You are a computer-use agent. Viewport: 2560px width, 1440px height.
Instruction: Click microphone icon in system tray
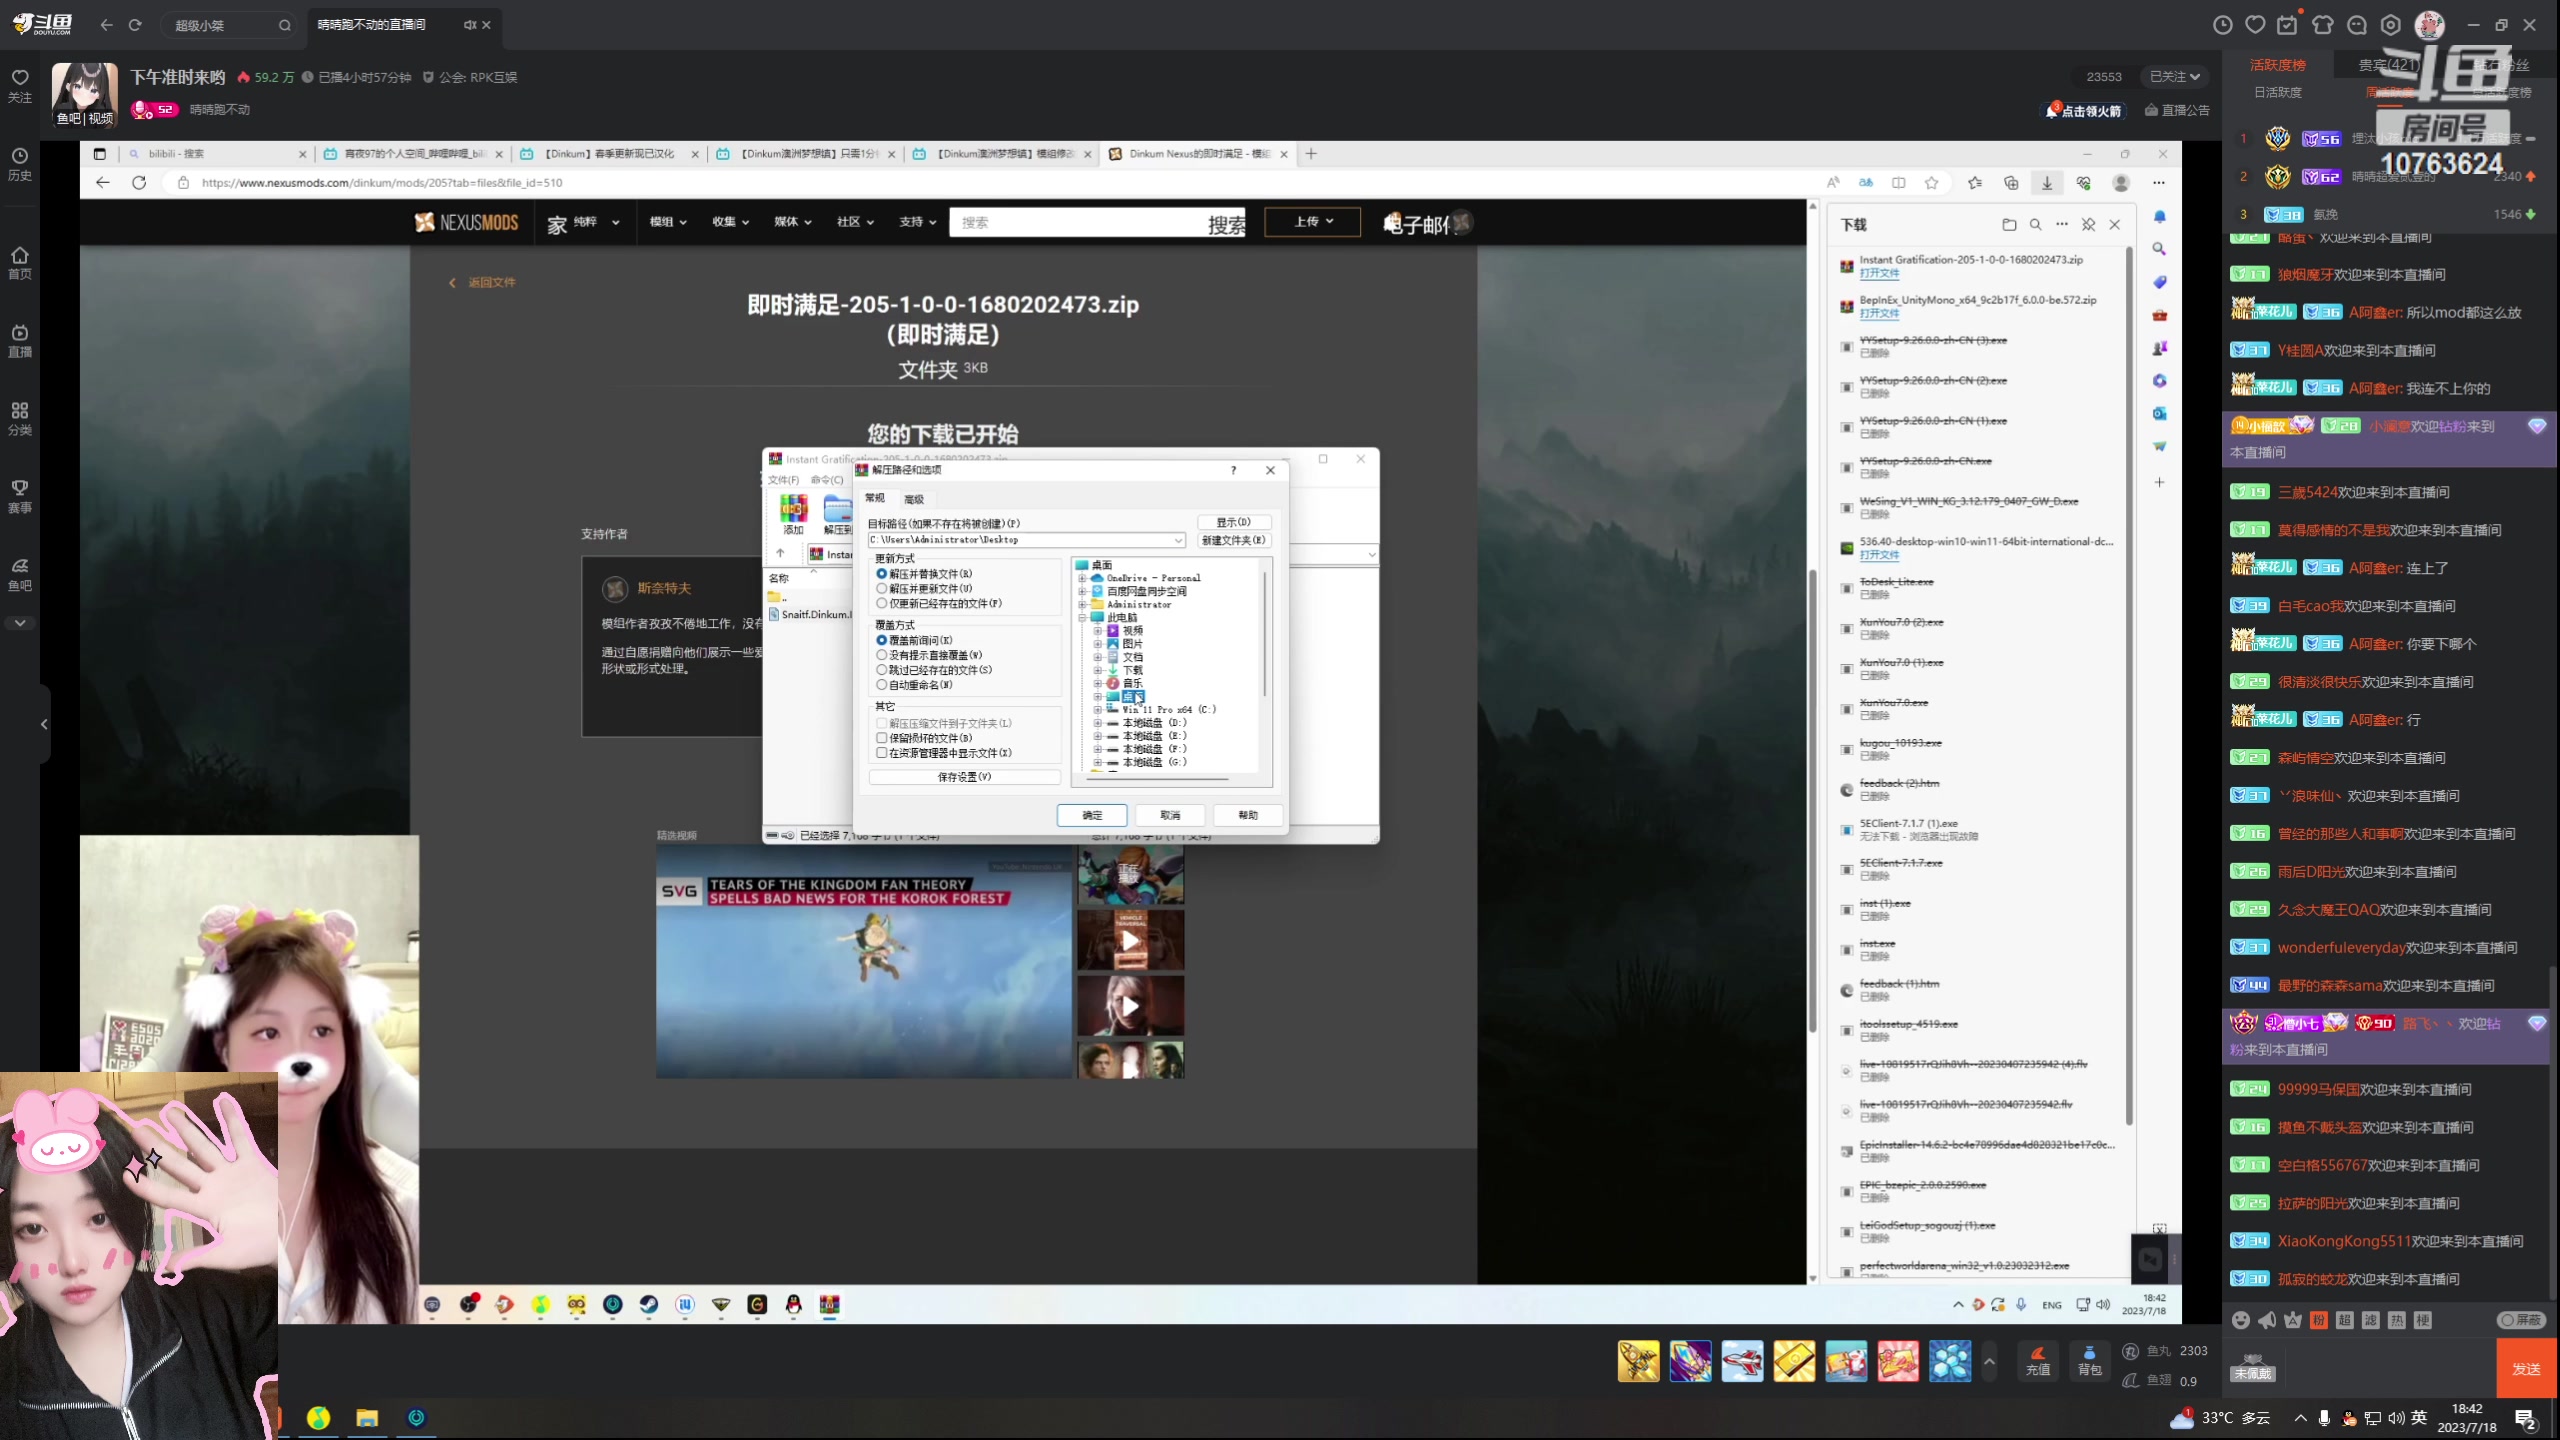pos(2325,1418)
